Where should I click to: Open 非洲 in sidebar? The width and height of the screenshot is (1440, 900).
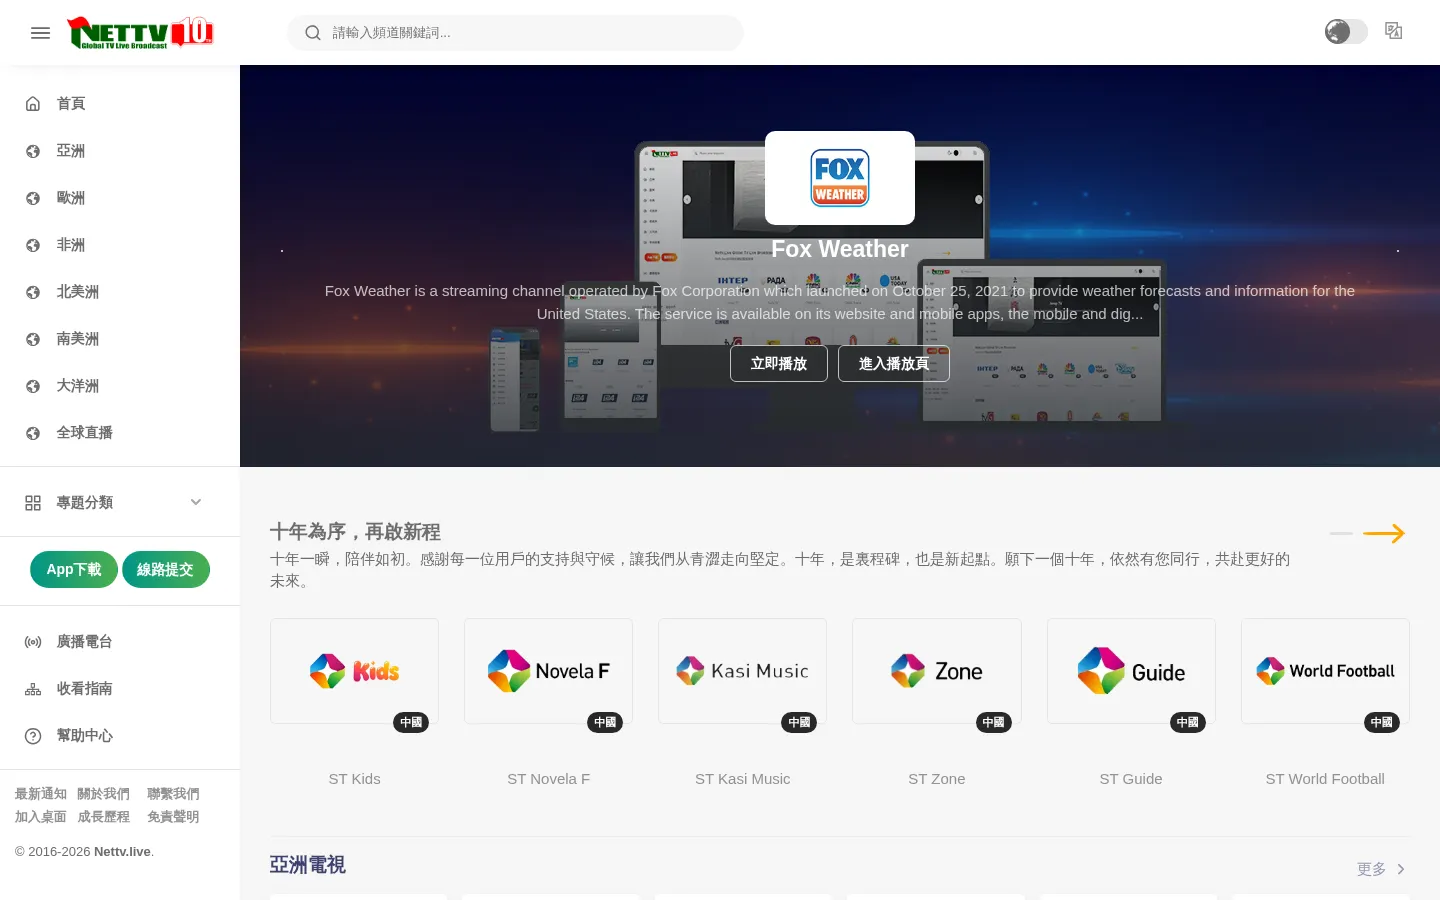(x=71, y=245)
